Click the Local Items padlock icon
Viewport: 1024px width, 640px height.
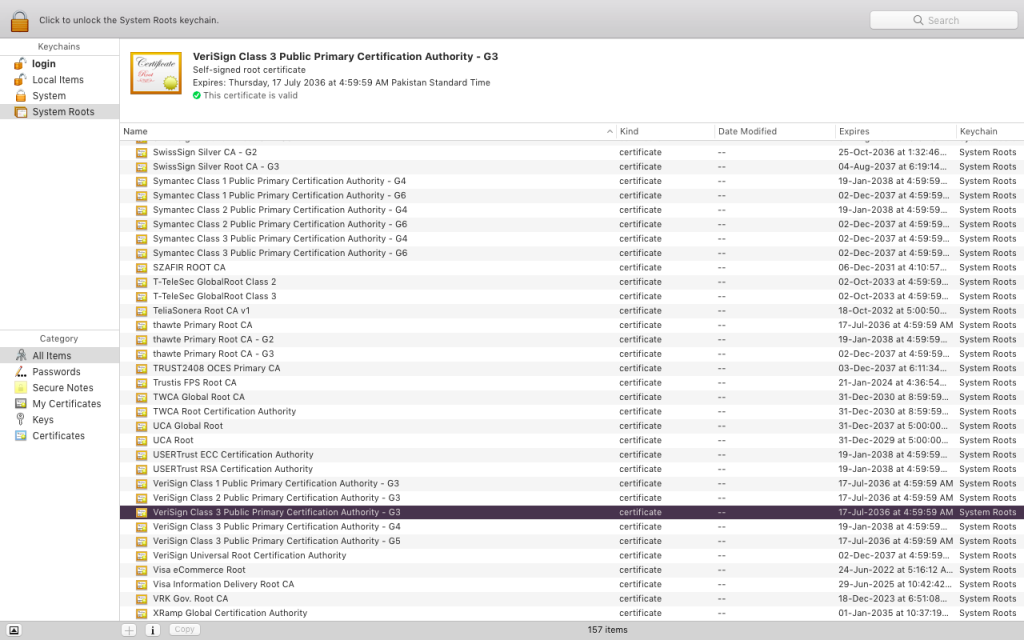(x=20, y=80)
